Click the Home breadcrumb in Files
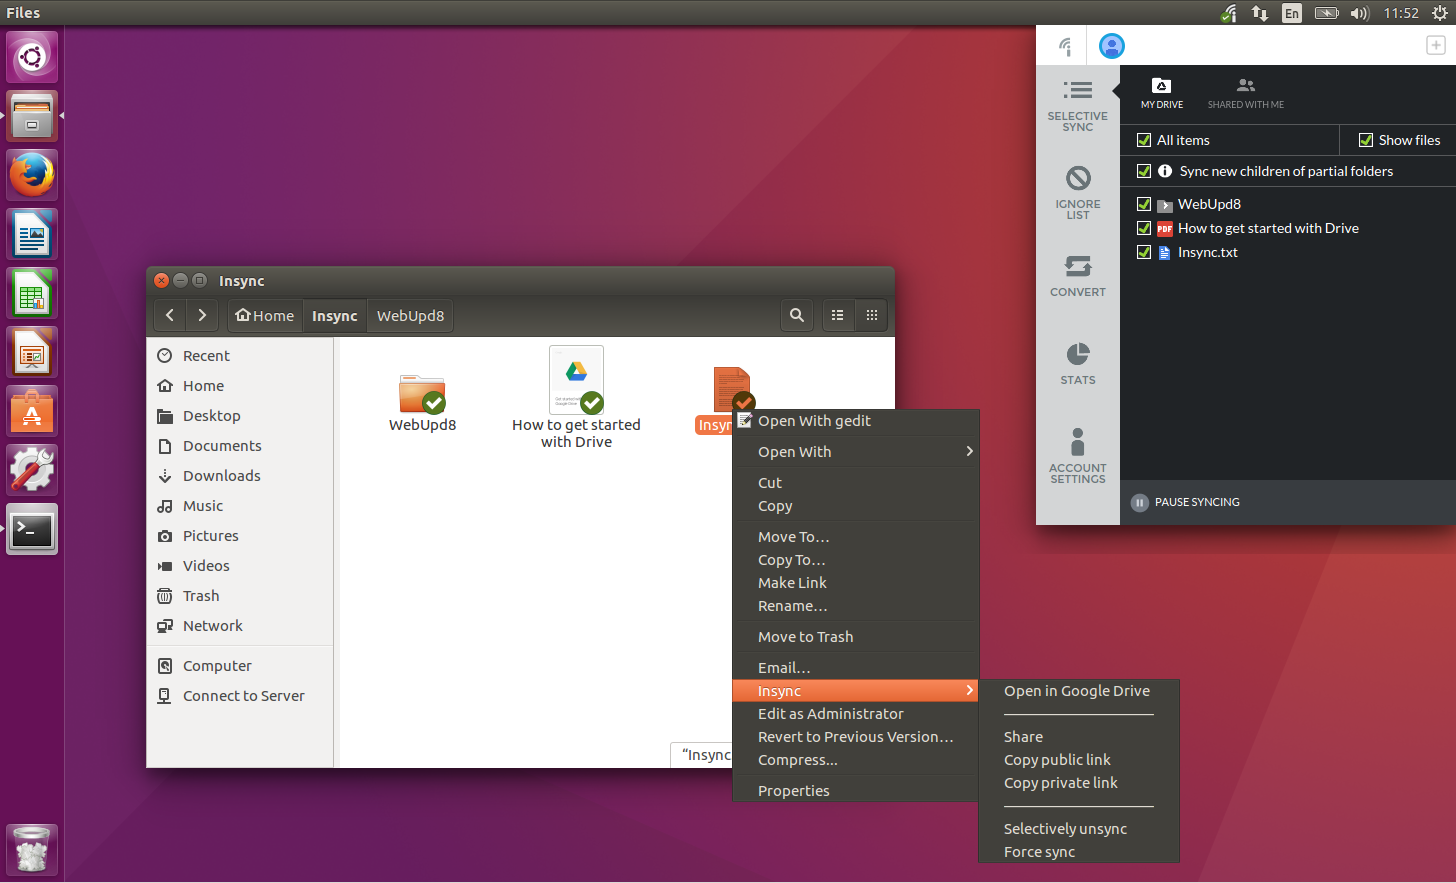Viewport: 1456px width, 883px height. (265, 315)
